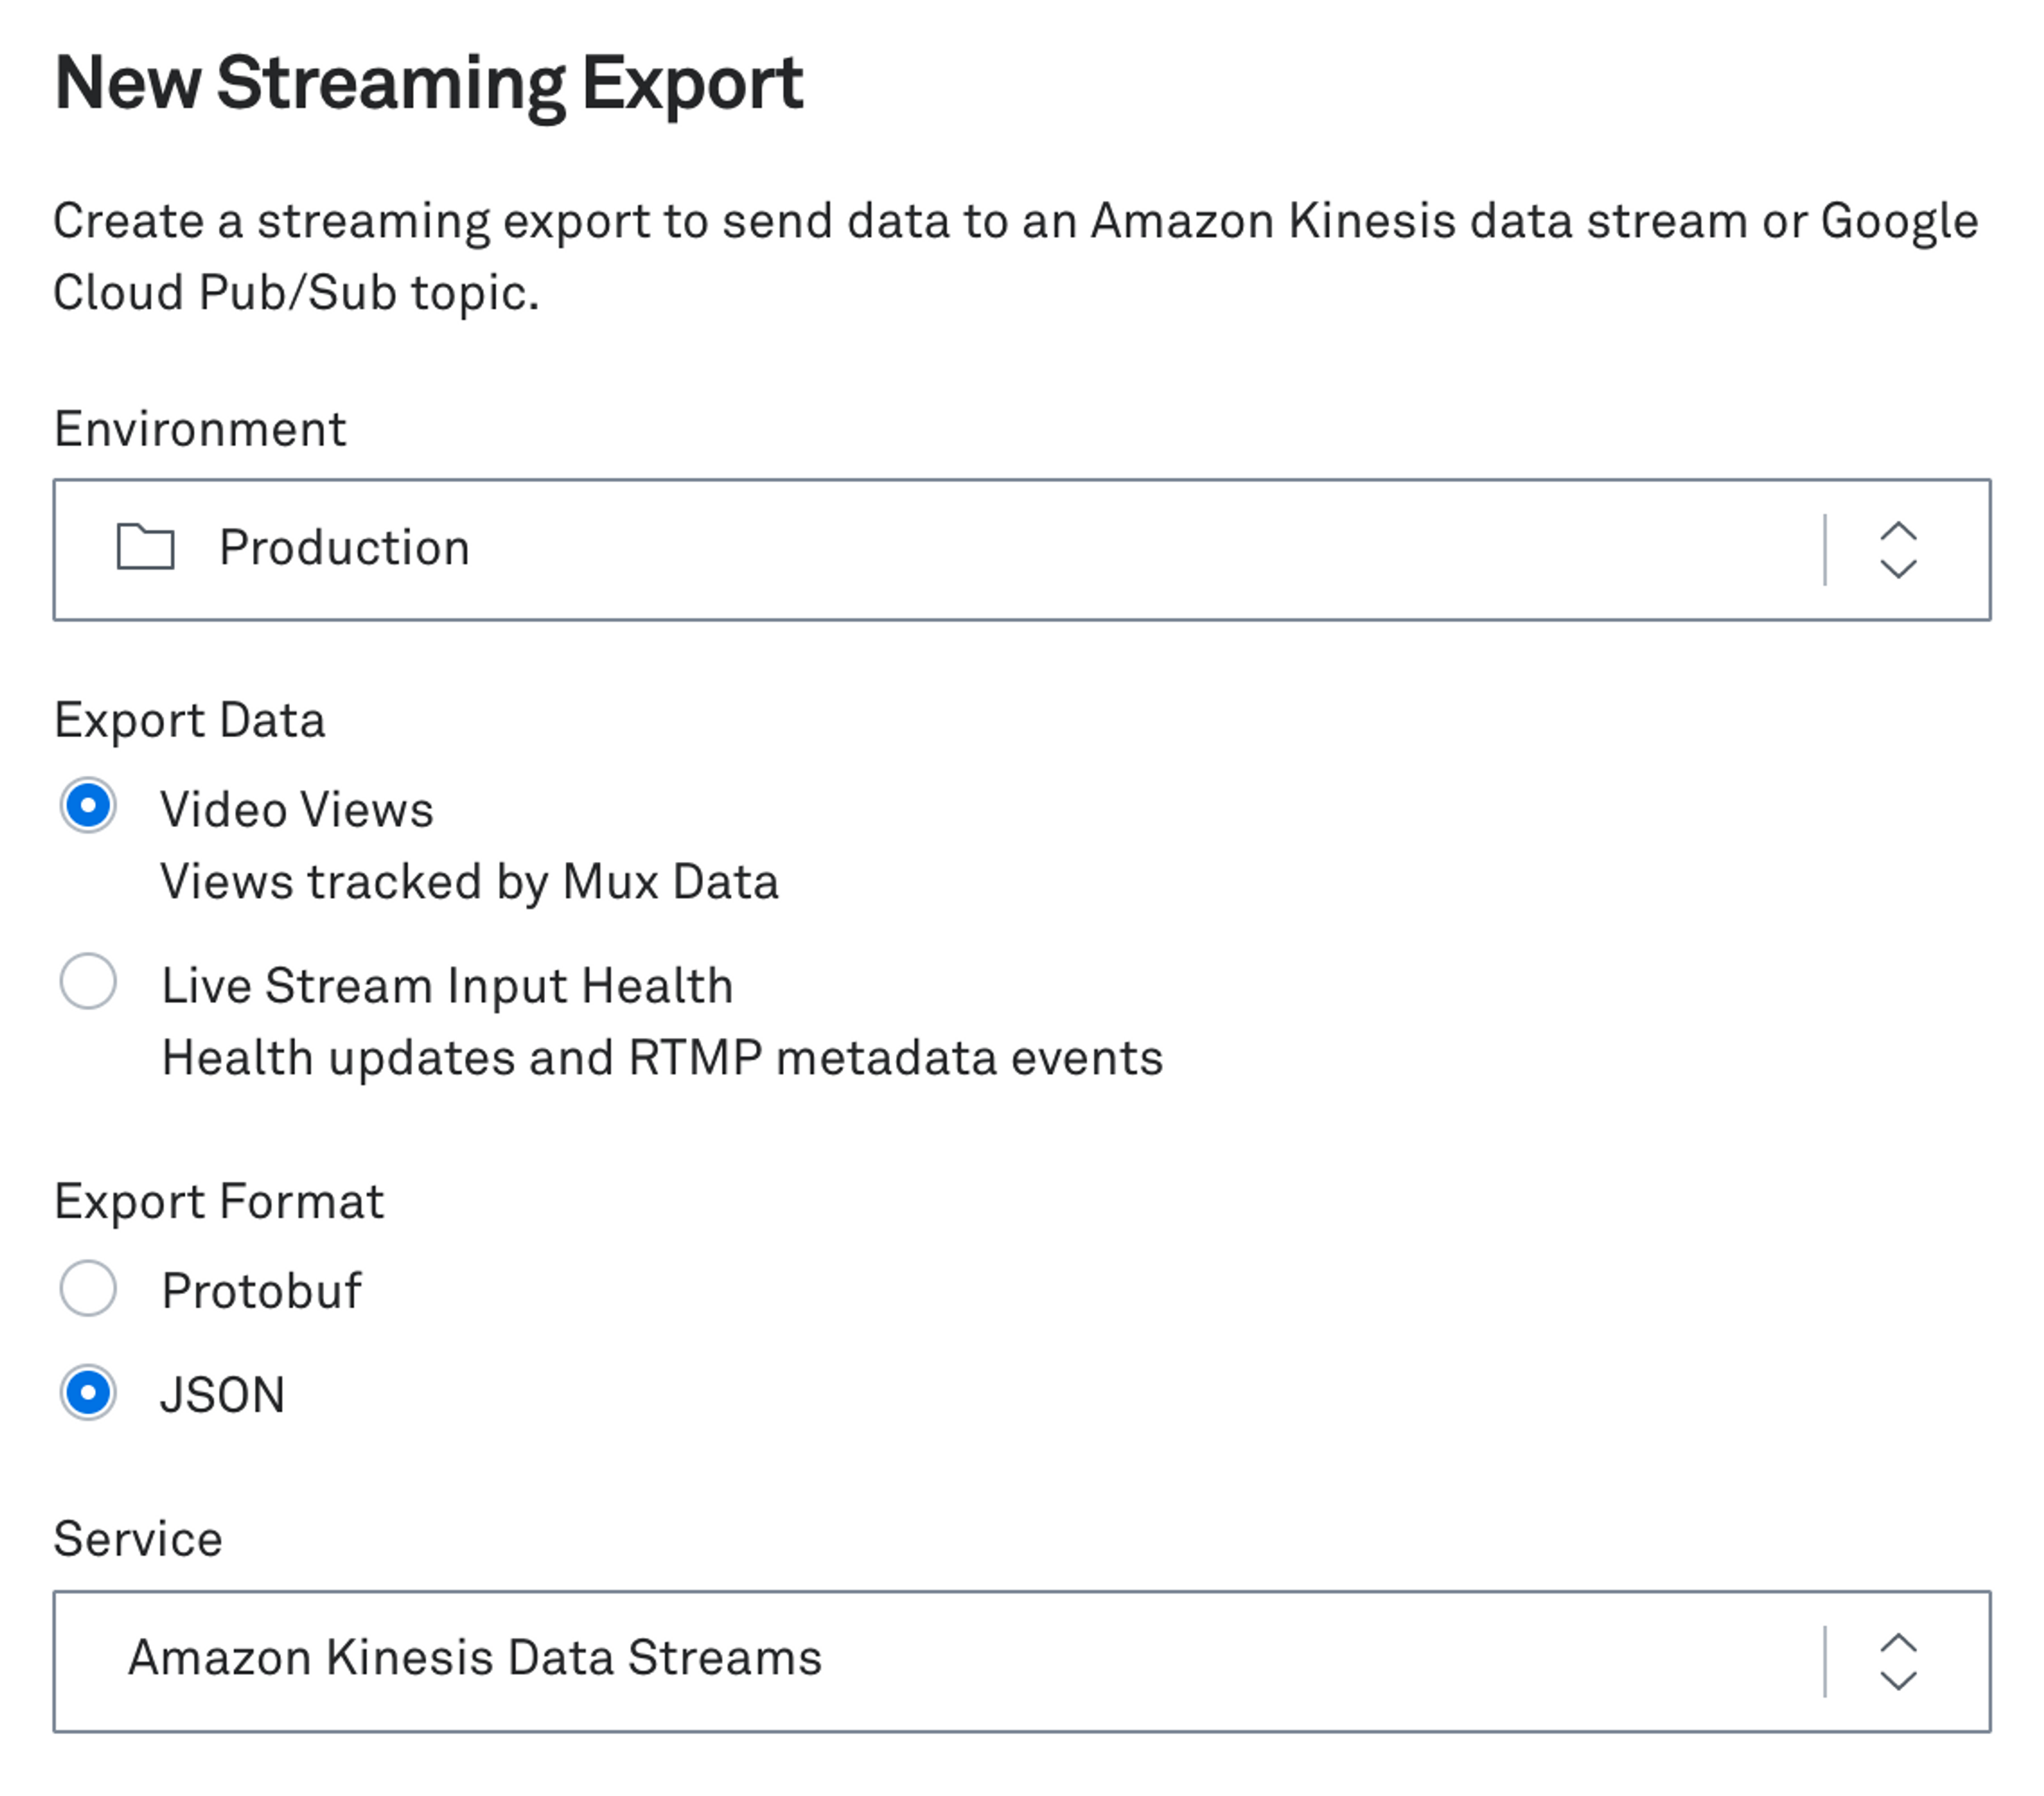Click the Production text in Environment field
The image size is (2044, 1796).
tap(344, 548)
